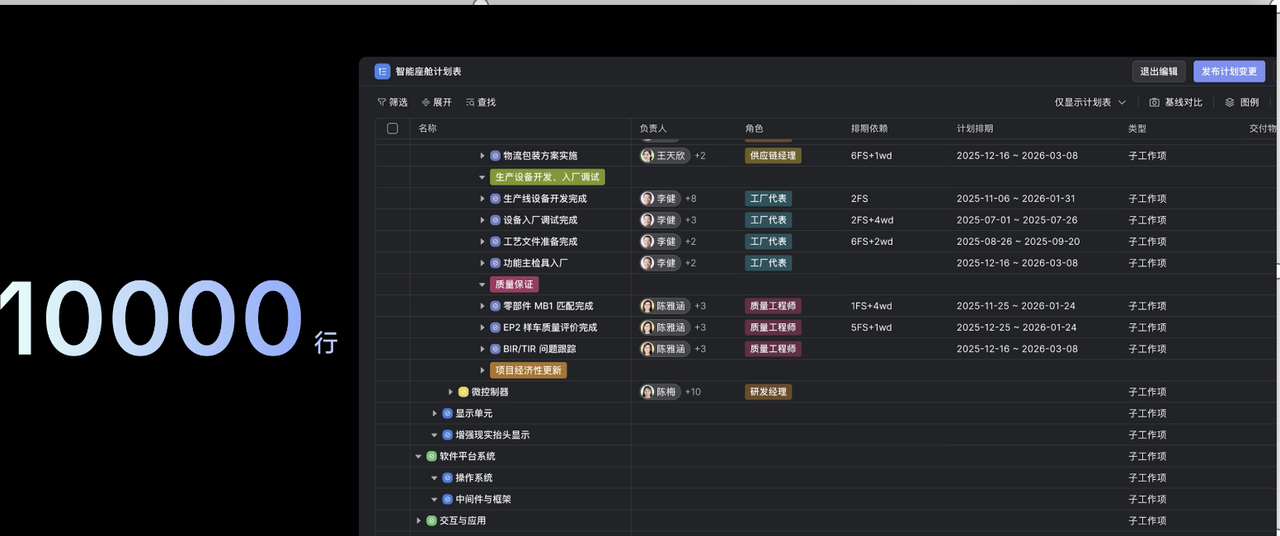Screen dimensions: 1280x536
Task: Click the 智能座舱计划表 title text
Action: (x=428, y=71)
